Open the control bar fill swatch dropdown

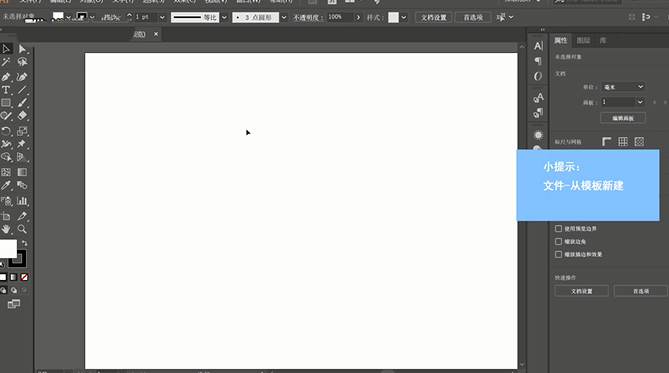coord(68,17)
